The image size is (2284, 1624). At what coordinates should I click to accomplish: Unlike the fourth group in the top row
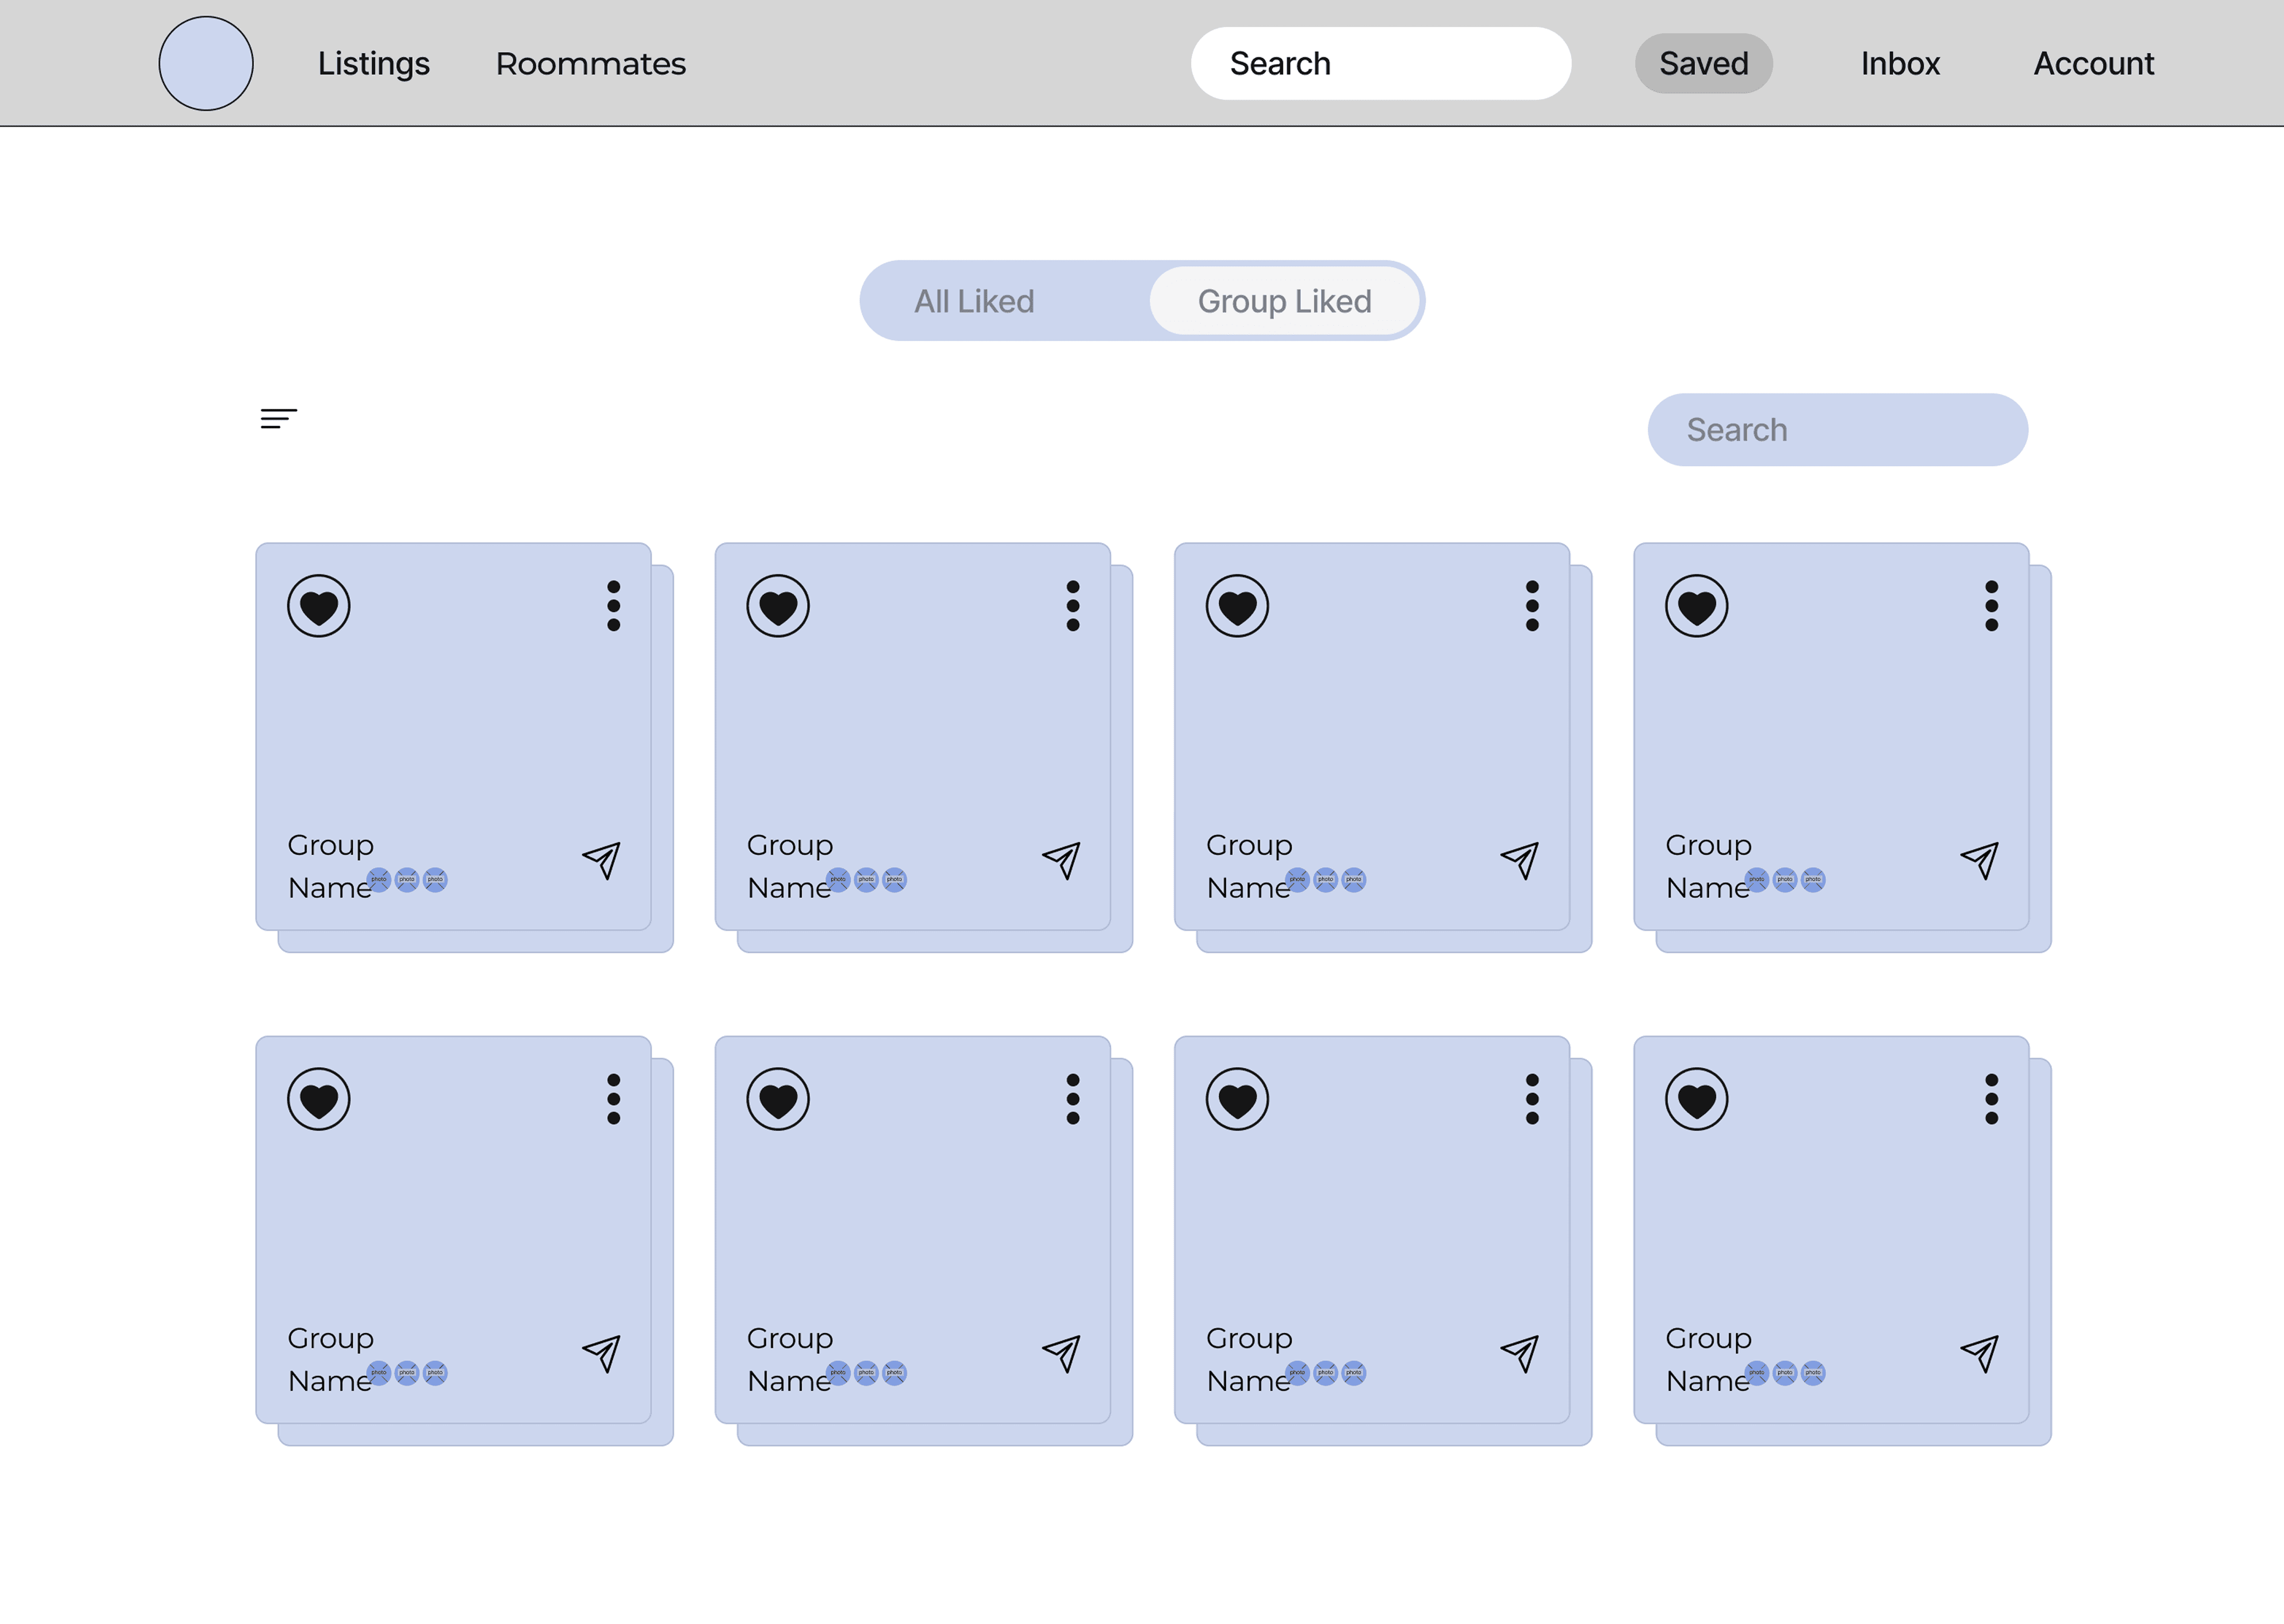coord(1697,606)
